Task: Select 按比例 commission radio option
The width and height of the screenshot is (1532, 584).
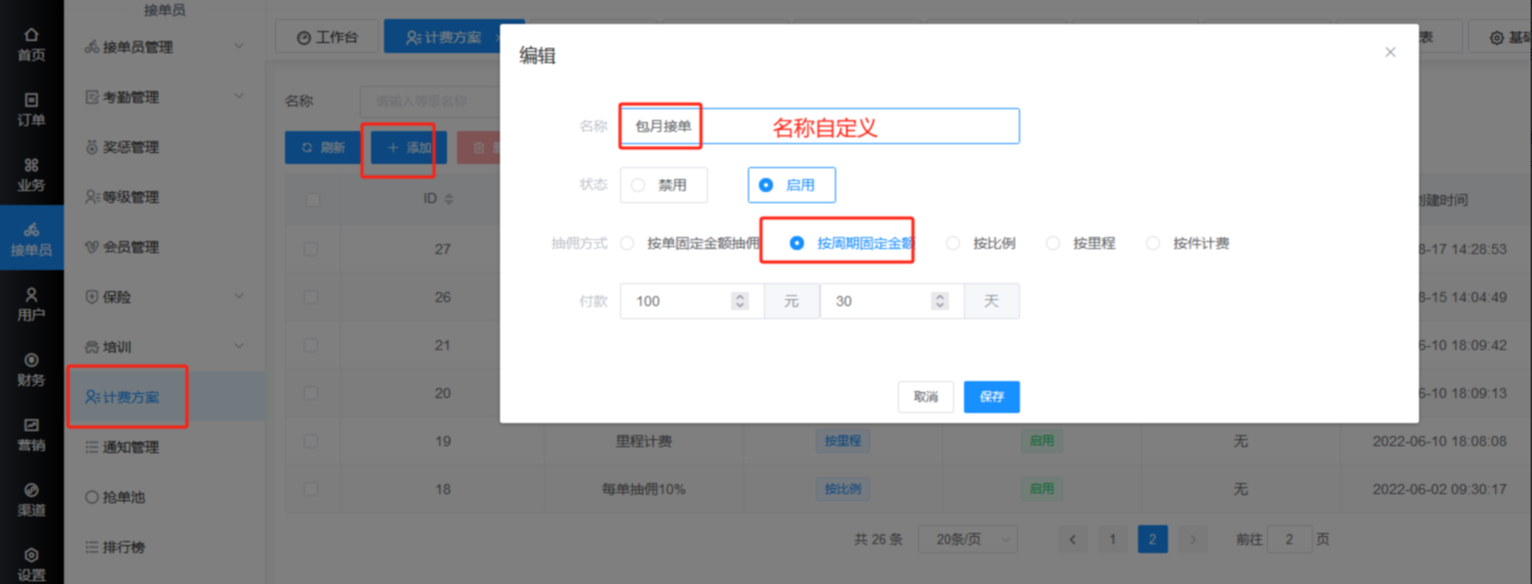Action: tap(953, 243)
